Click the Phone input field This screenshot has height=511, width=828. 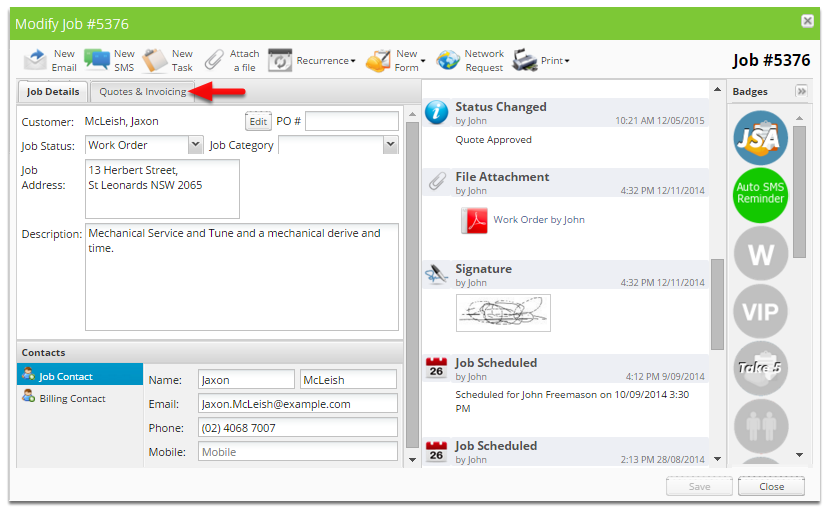298,428
